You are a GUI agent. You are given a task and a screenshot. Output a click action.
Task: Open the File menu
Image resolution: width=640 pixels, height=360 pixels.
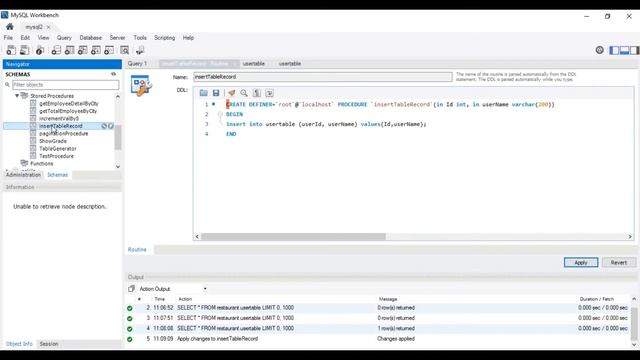tap(8, 38)
